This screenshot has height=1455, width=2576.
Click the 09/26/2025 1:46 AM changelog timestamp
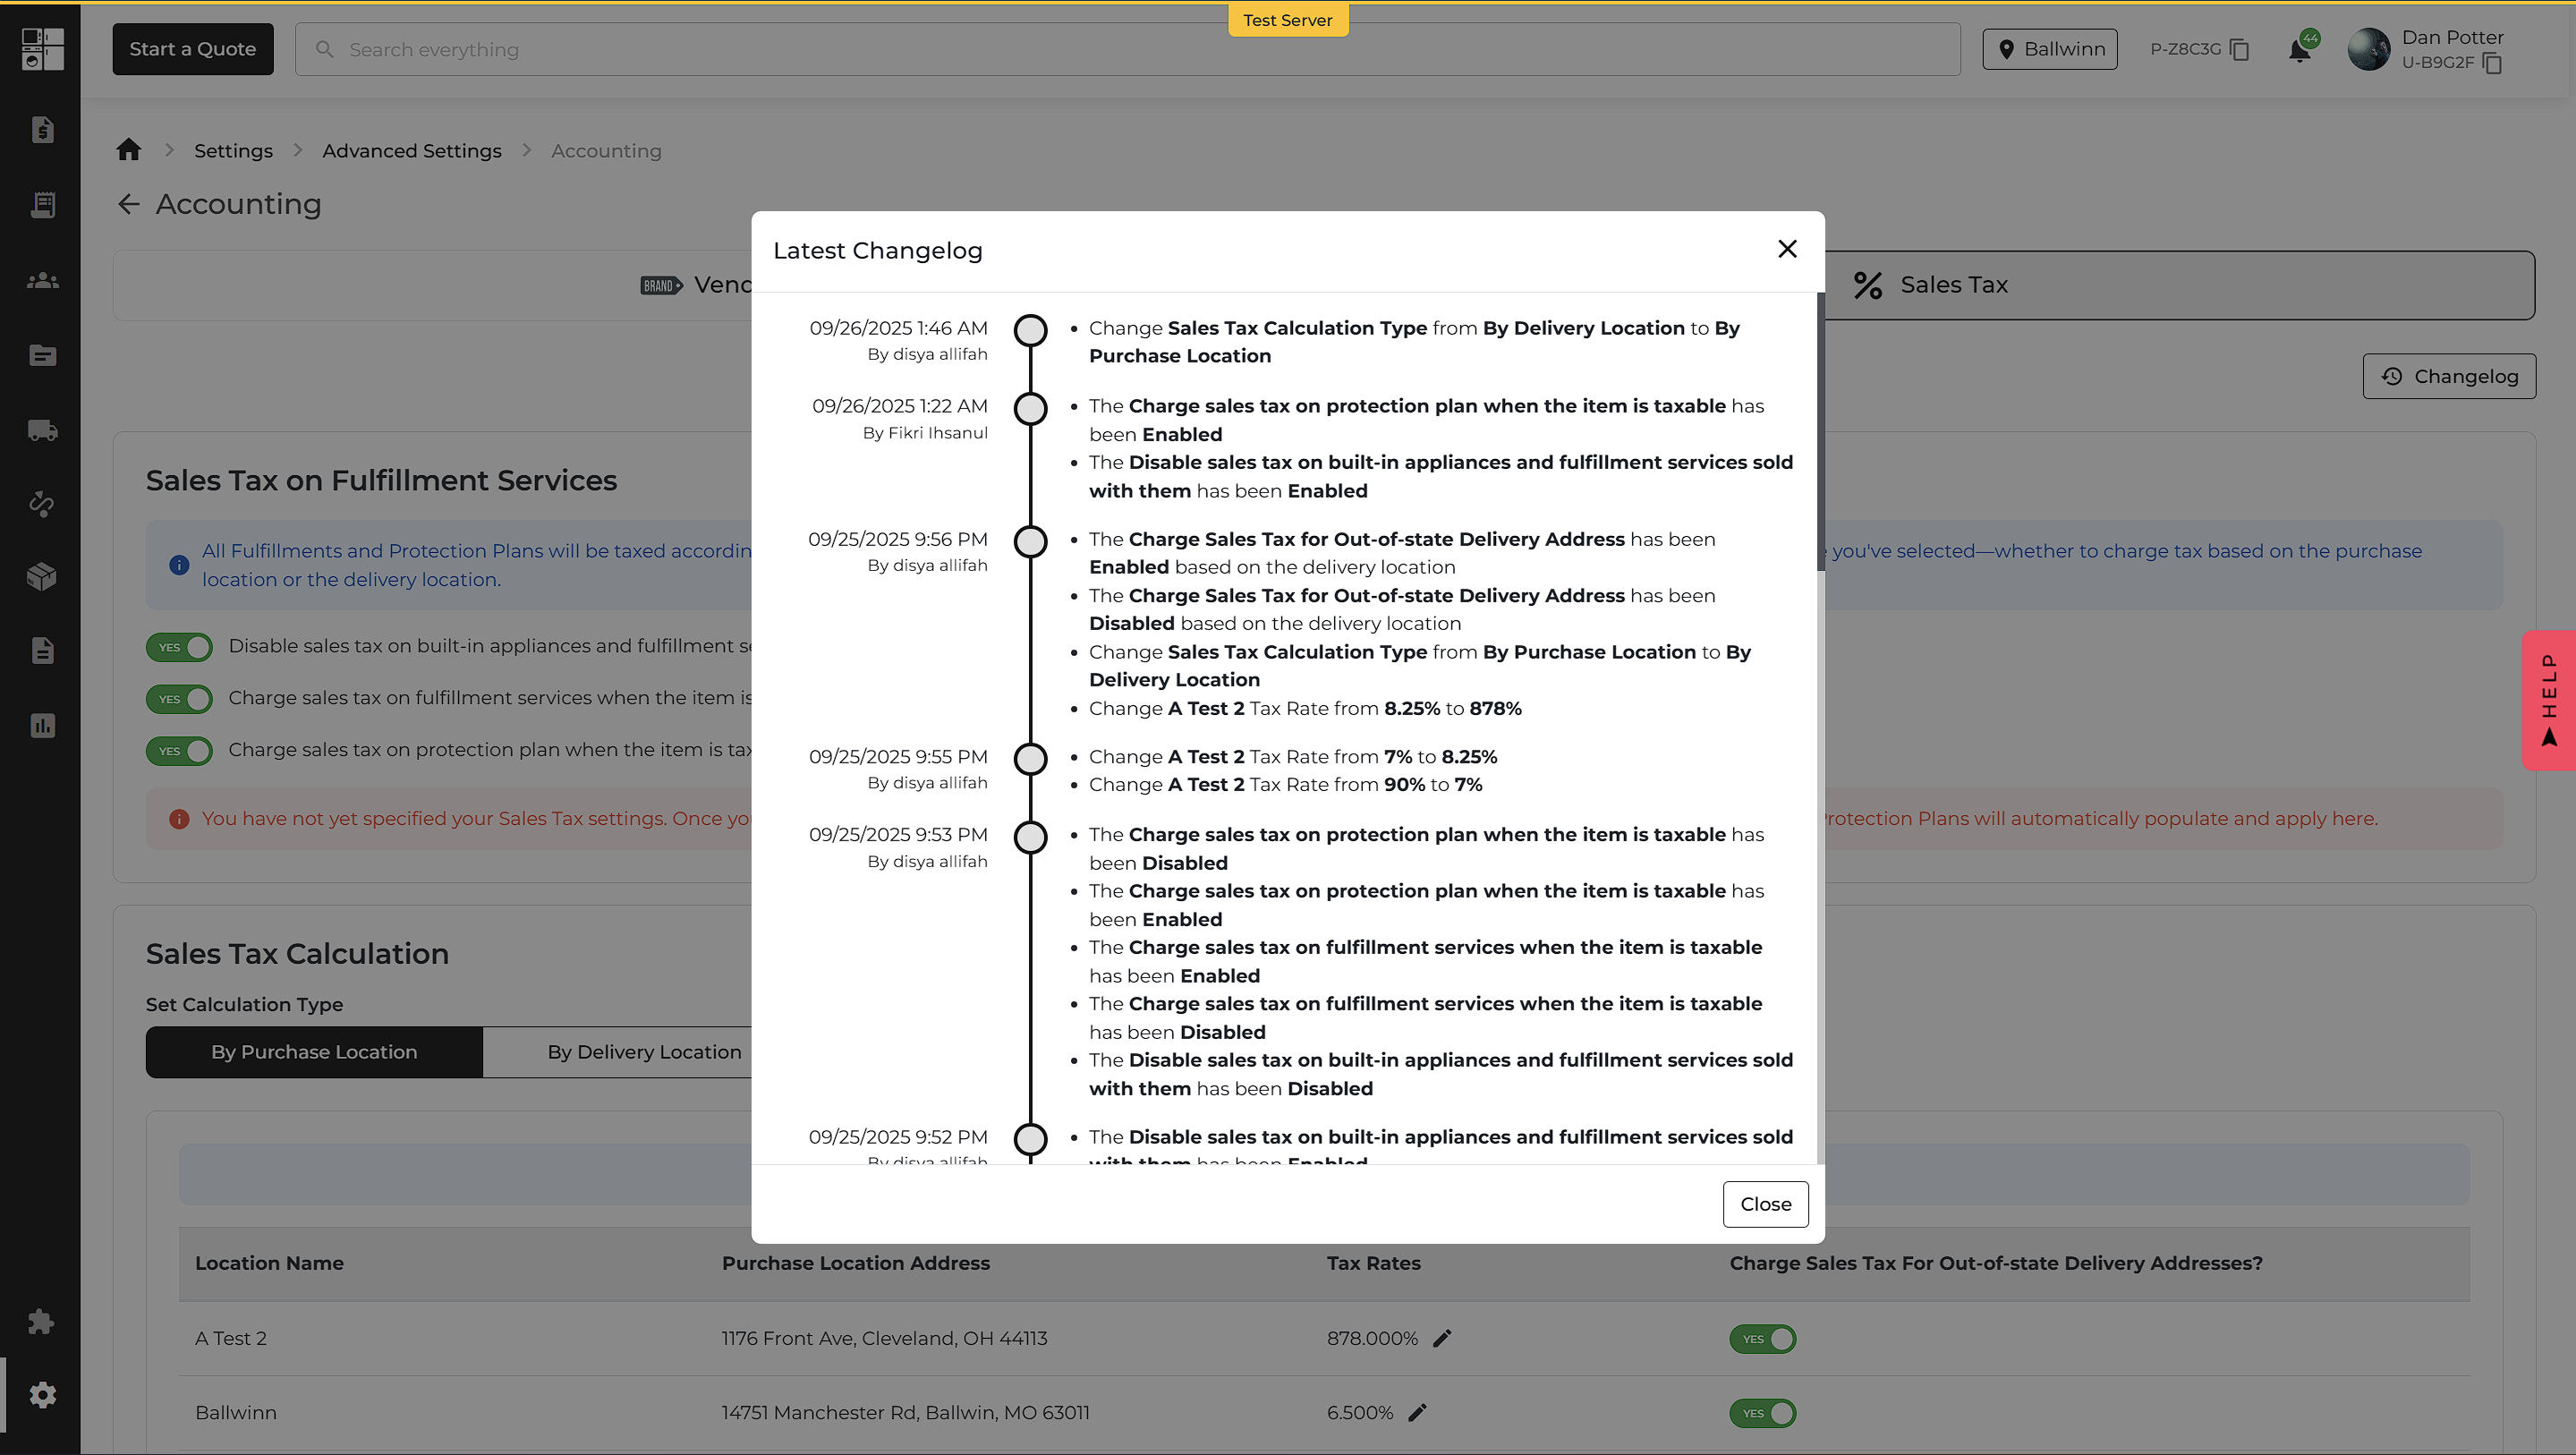(x=898, y=328)
